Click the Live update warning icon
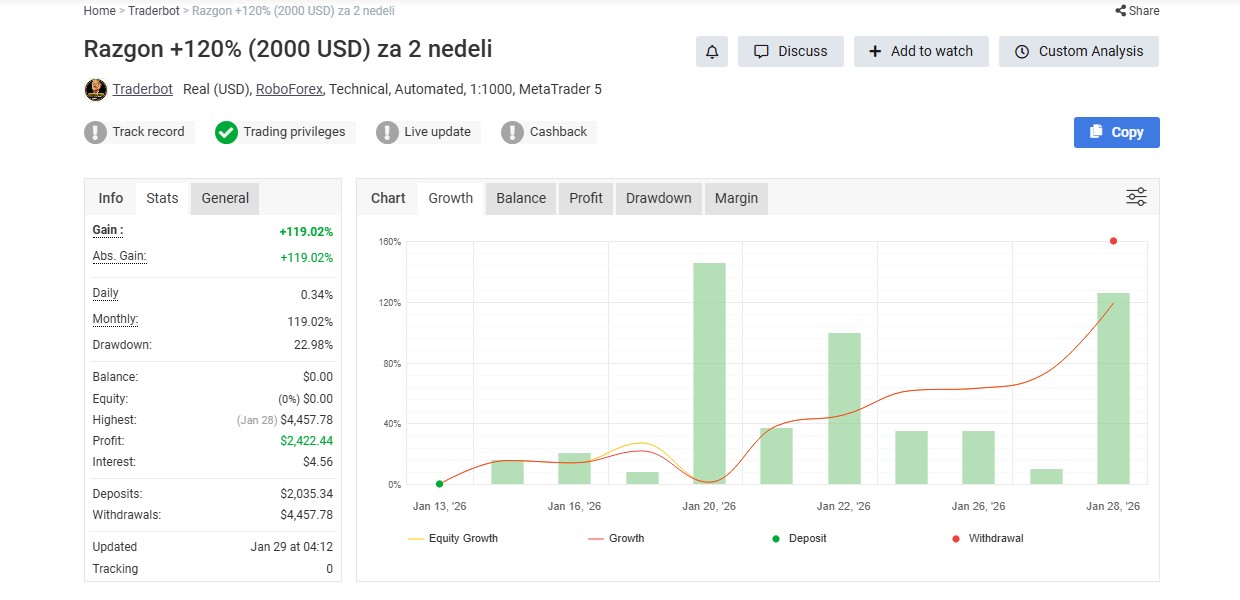The image size is (1240, 600). pos(387,132)
